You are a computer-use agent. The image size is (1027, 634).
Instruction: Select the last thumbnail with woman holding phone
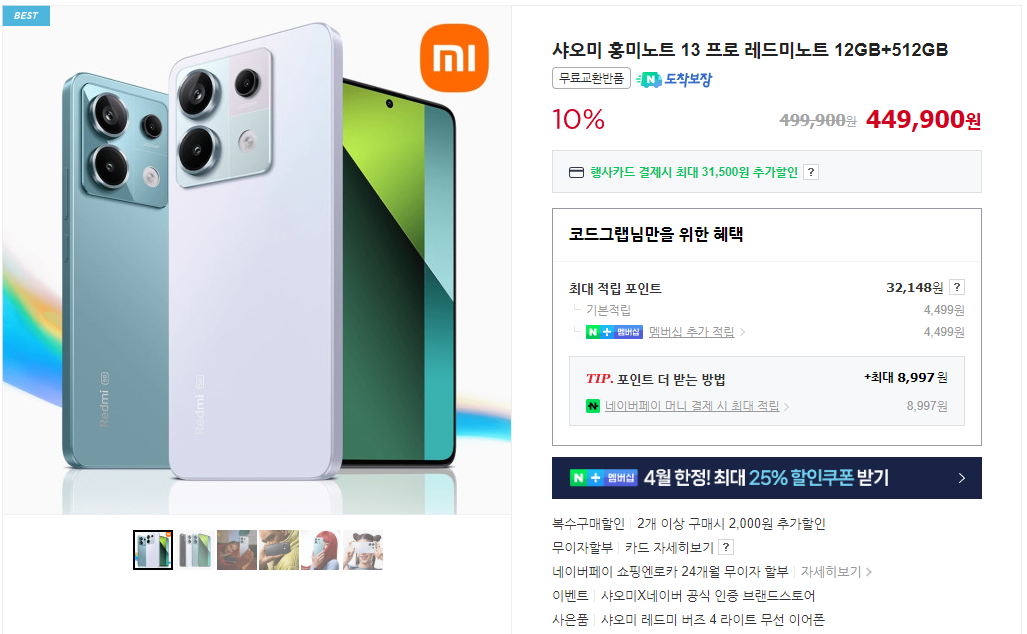pyautogui.click(x=363, y=550)
